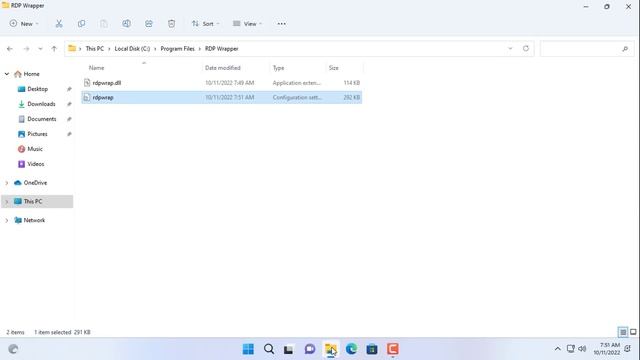Viewport: 640px width, 360px height.
Task: Show hidden system tray icons
Action: 558,349
